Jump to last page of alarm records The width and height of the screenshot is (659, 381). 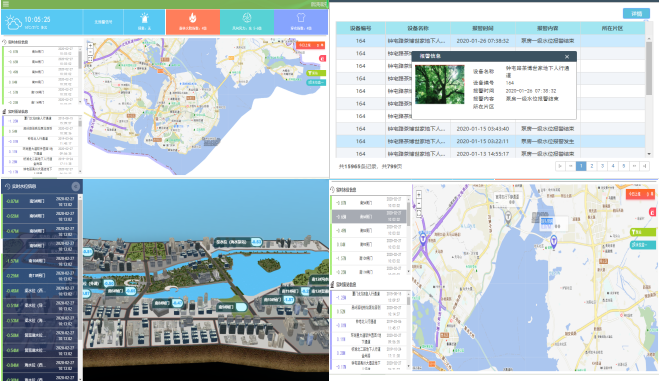click(645, 166)
